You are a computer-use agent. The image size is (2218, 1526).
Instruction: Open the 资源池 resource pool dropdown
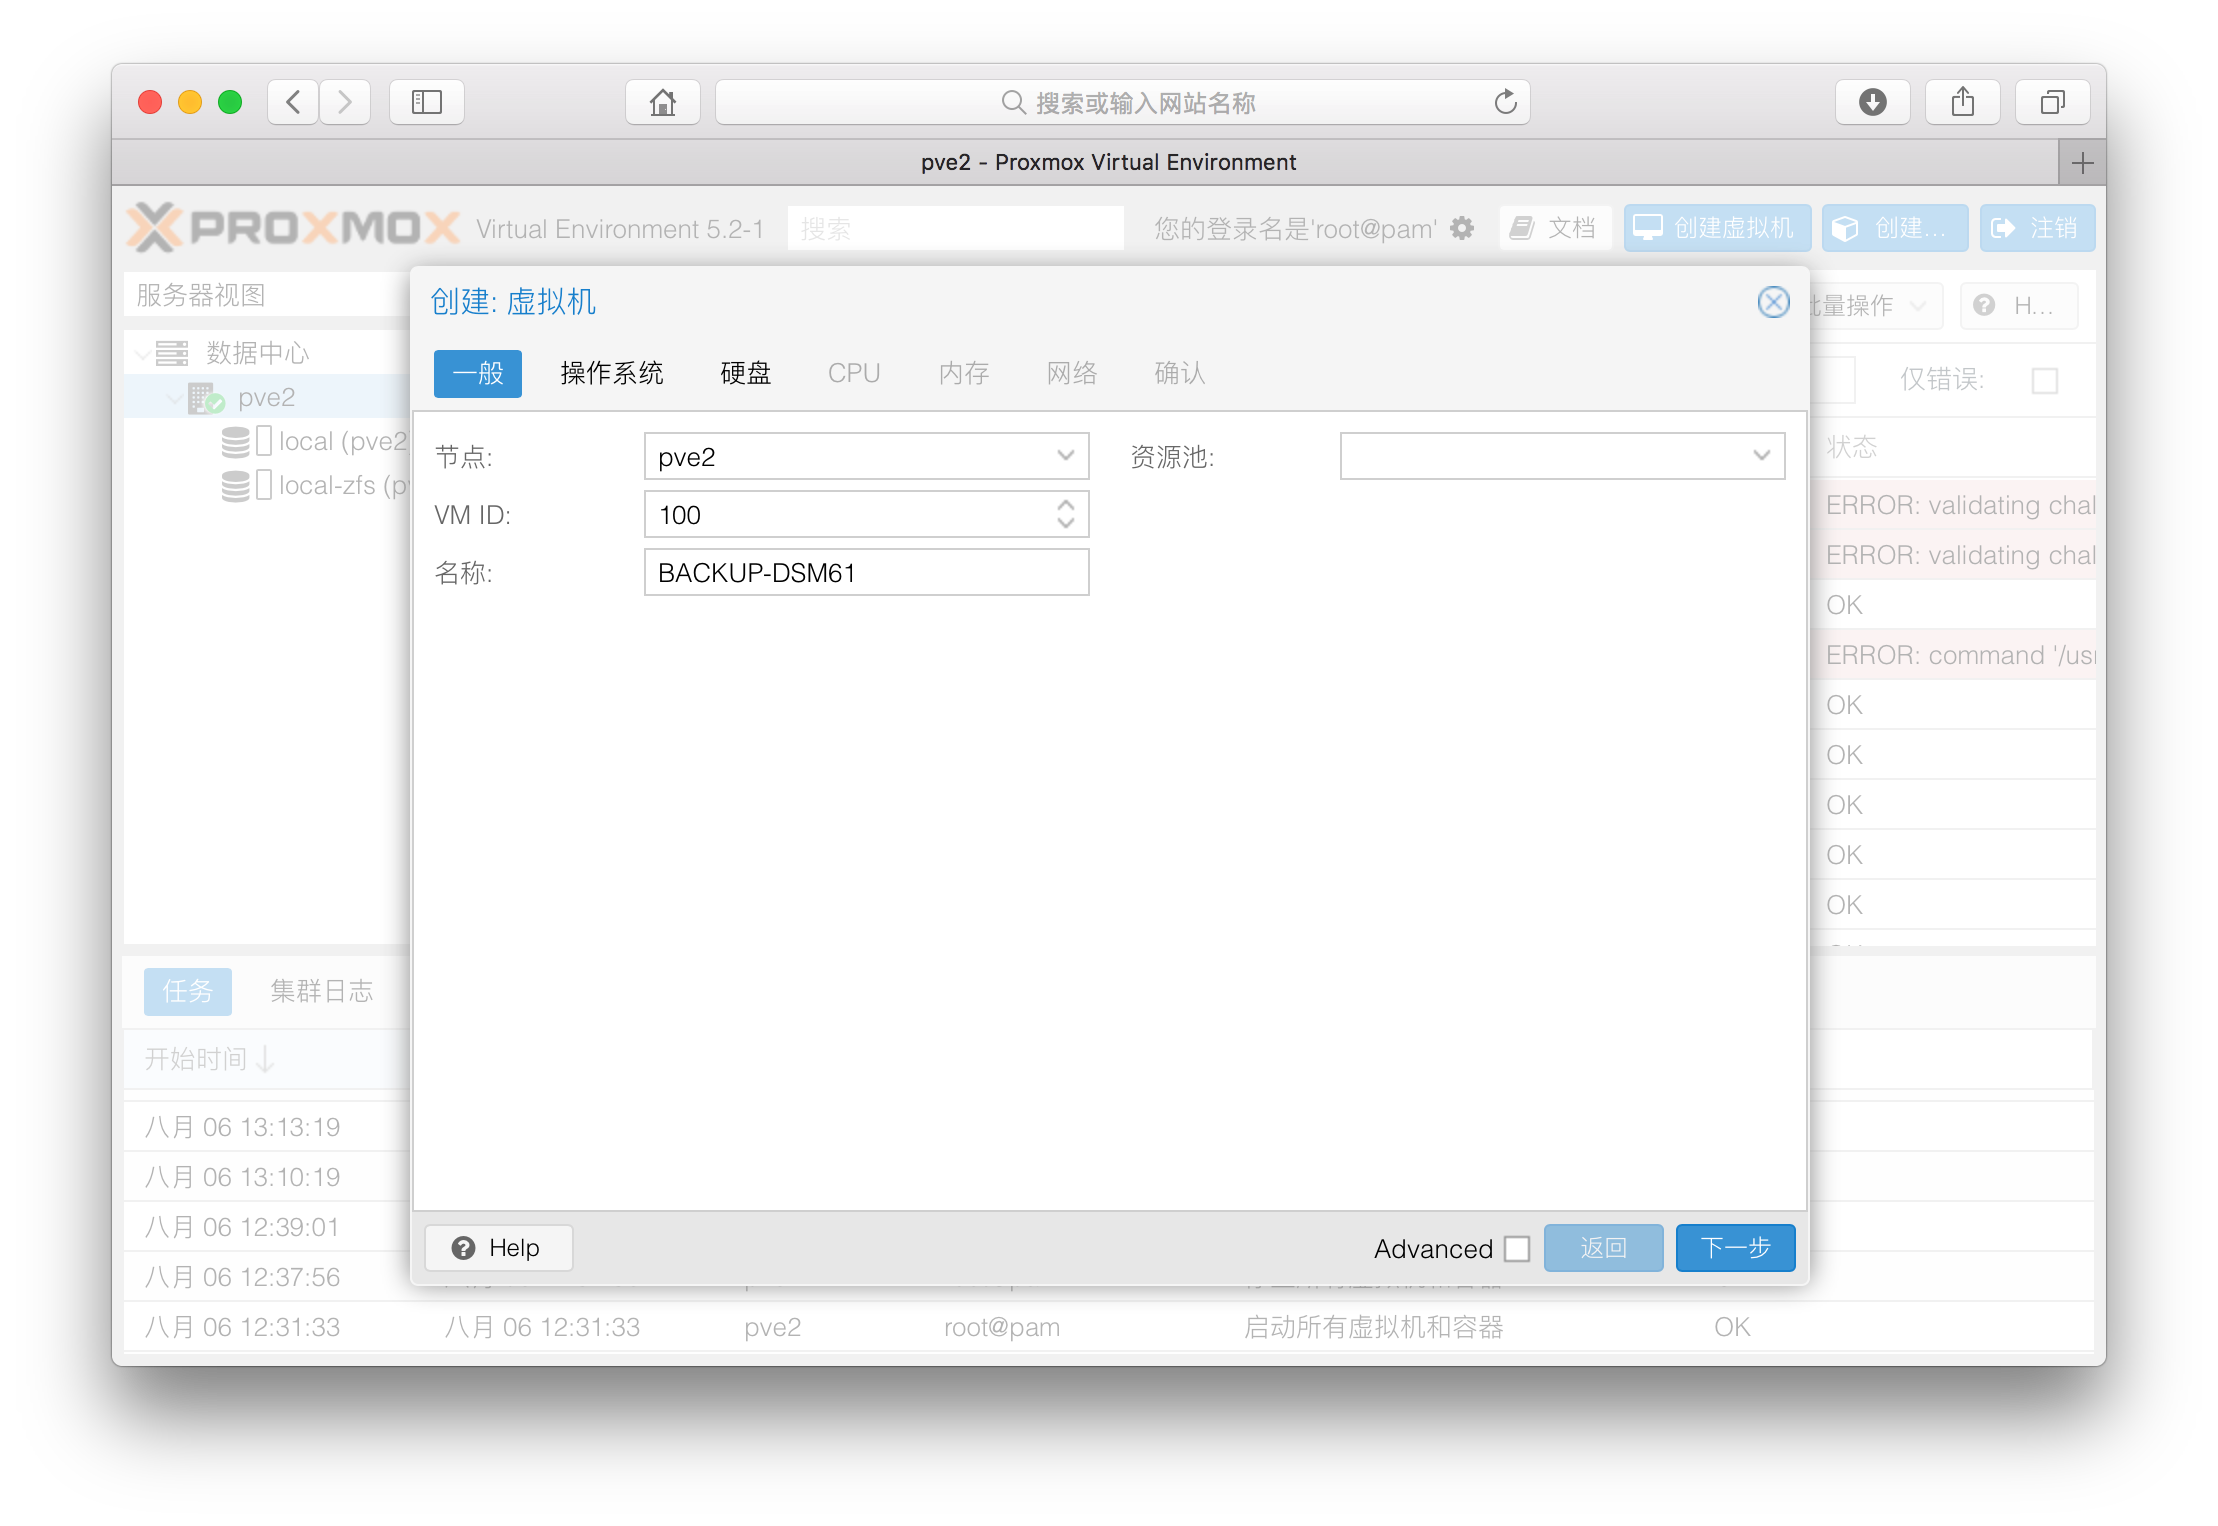coord(1762,456)
